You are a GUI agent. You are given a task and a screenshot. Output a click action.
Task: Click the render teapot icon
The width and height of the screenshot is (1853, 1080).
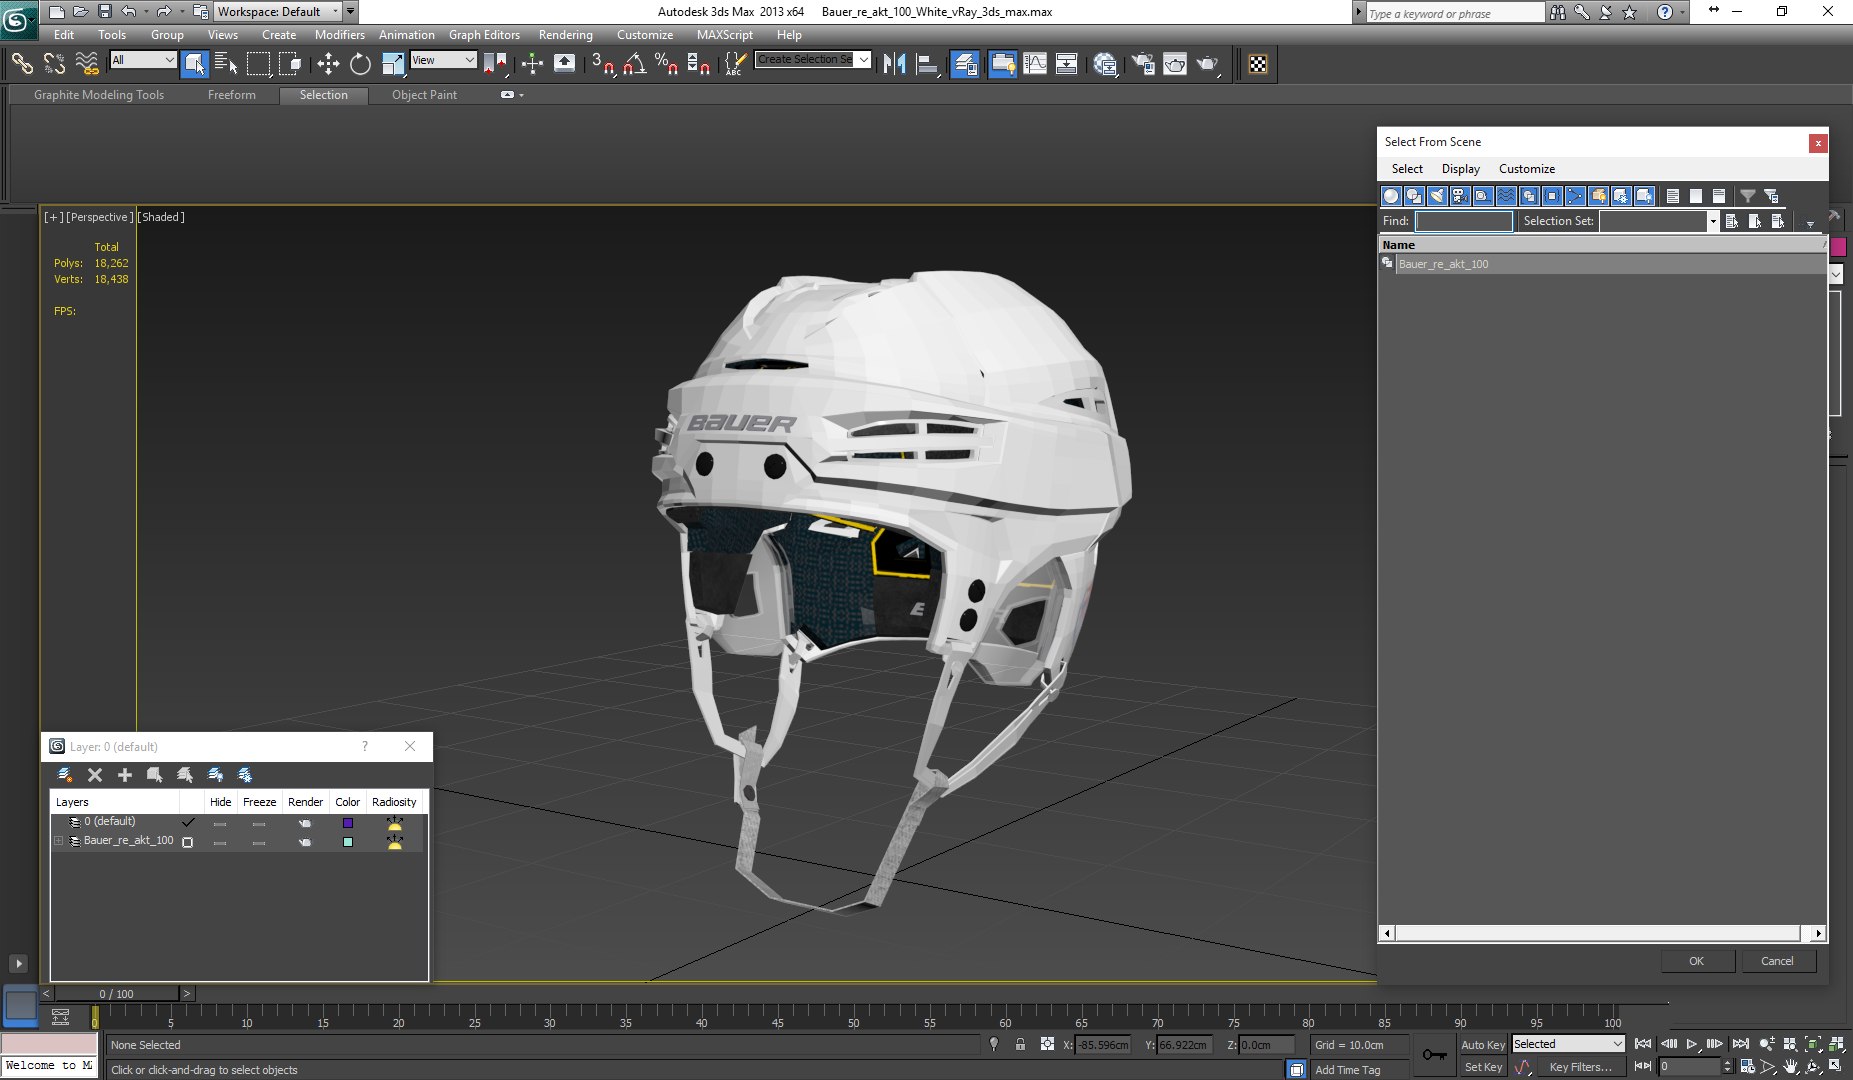click(1208, 64)
